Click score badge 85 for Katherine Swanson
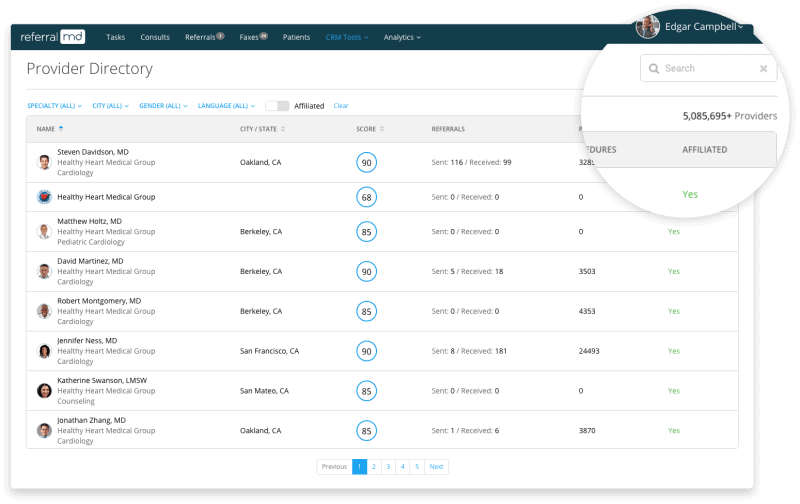Viewport: 800px width, 504px height. 366,391
